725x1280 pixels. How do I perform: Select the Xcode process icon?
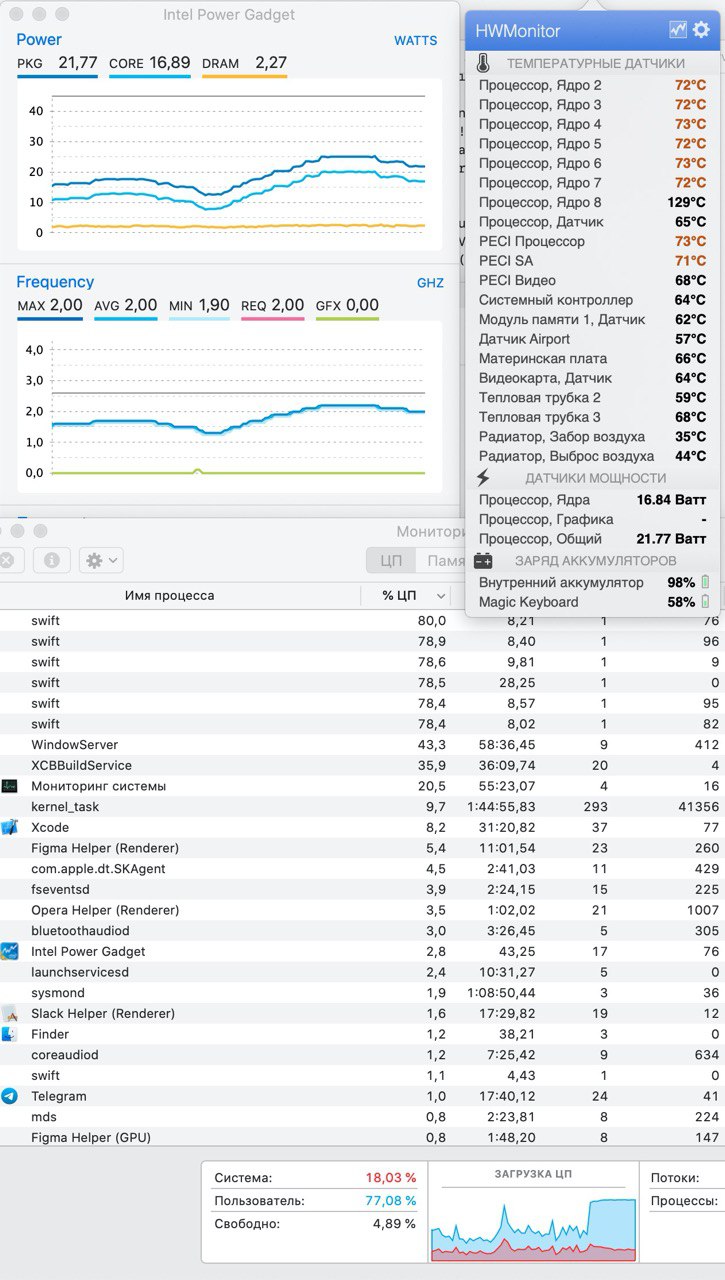10,827
